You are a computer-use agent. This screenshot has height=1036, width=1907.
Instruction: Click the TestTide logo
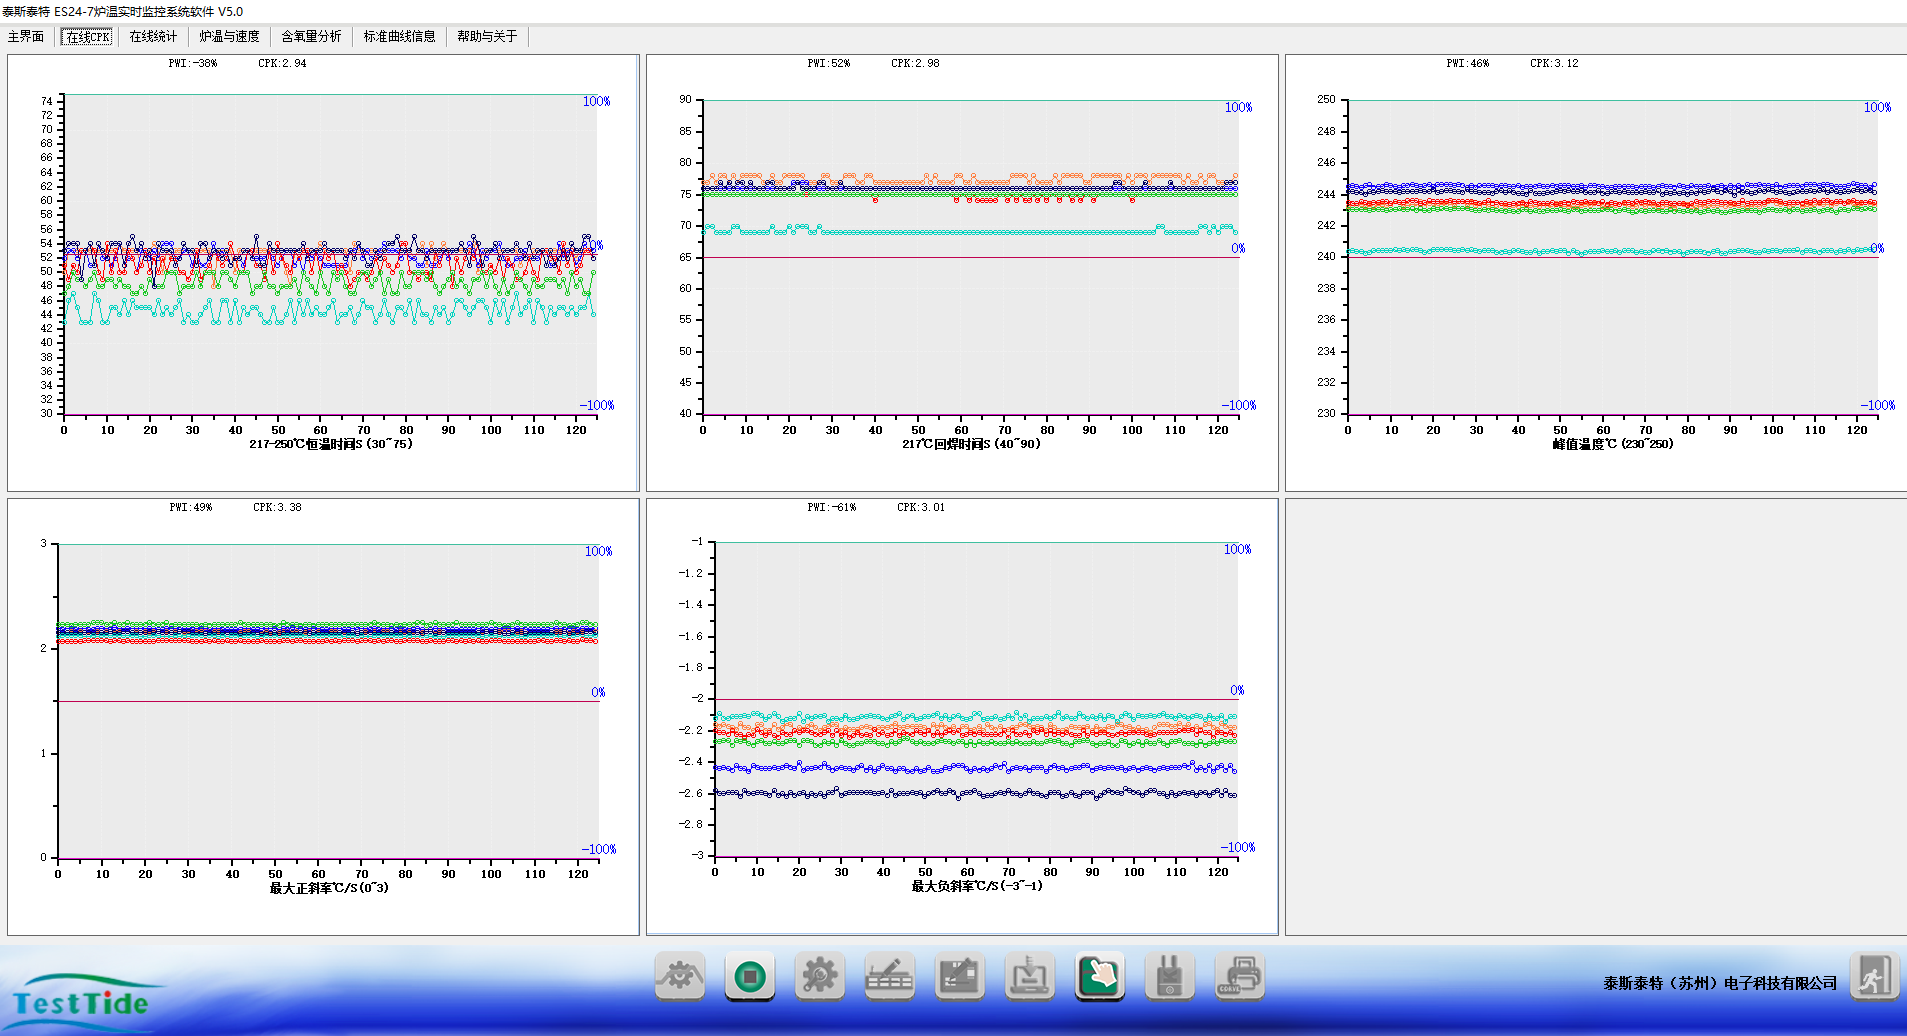80,1002
